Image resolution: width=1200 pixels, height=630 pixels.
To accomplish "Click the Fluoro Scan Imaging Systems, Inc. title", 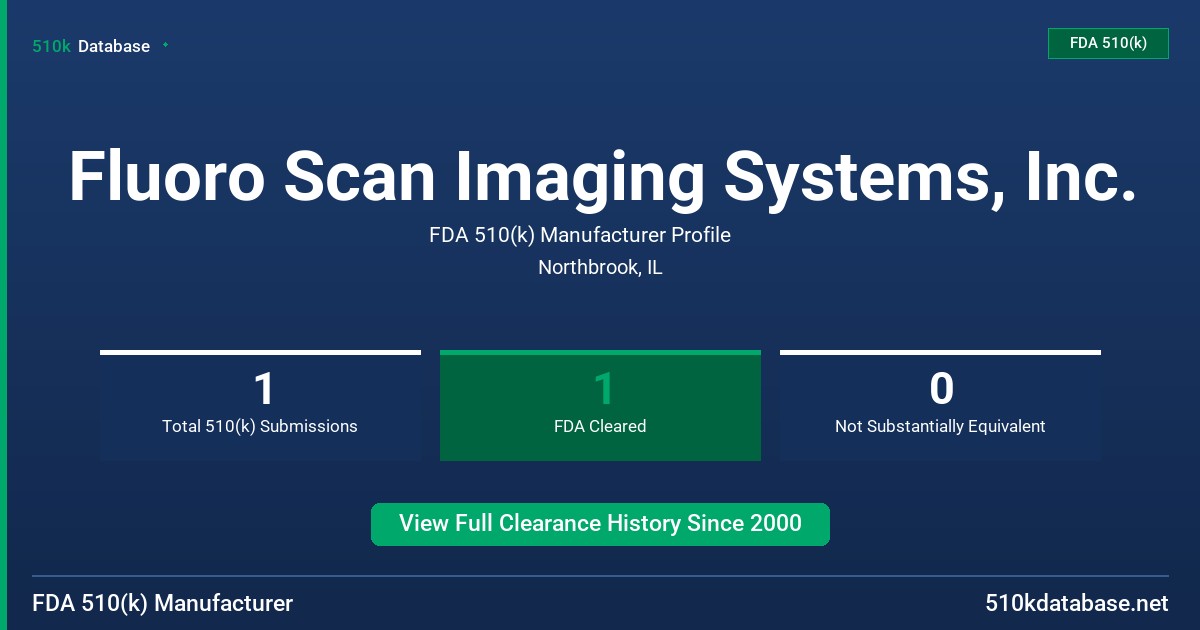I will (602, 177).
